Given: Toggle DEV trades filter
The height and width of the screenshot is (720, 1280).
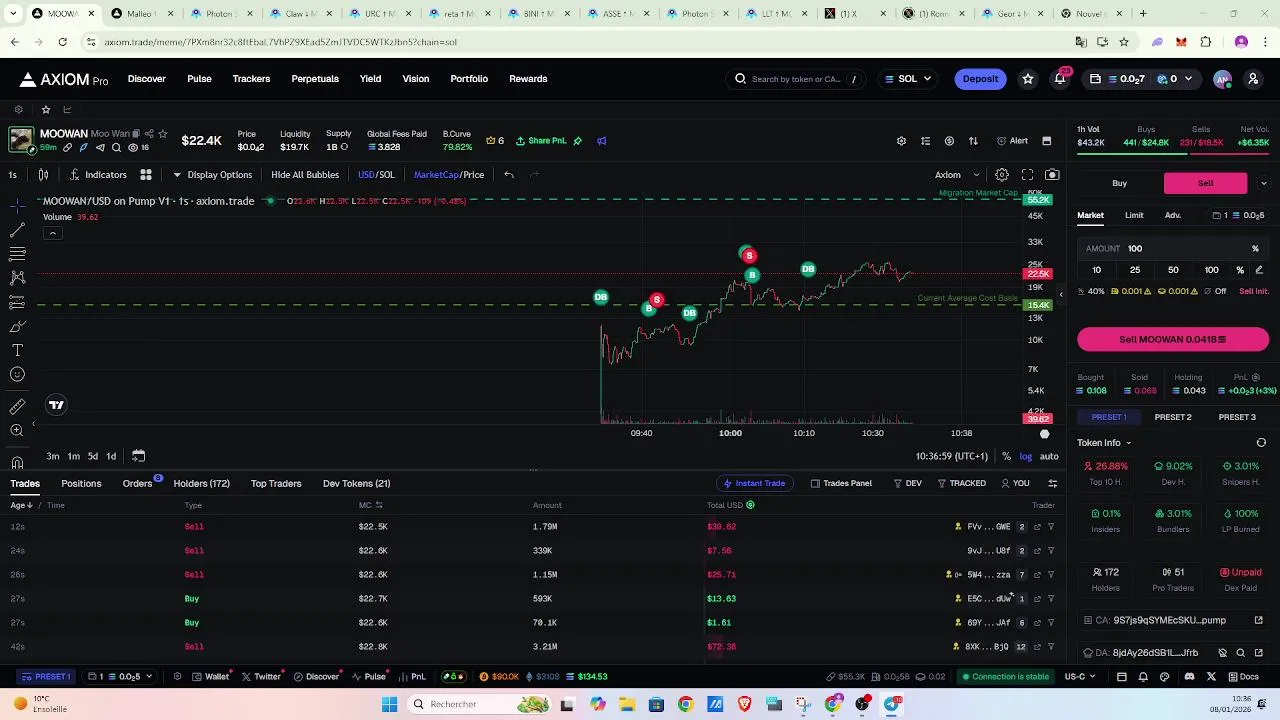Looking at the screenshot, I should (907, 483).
